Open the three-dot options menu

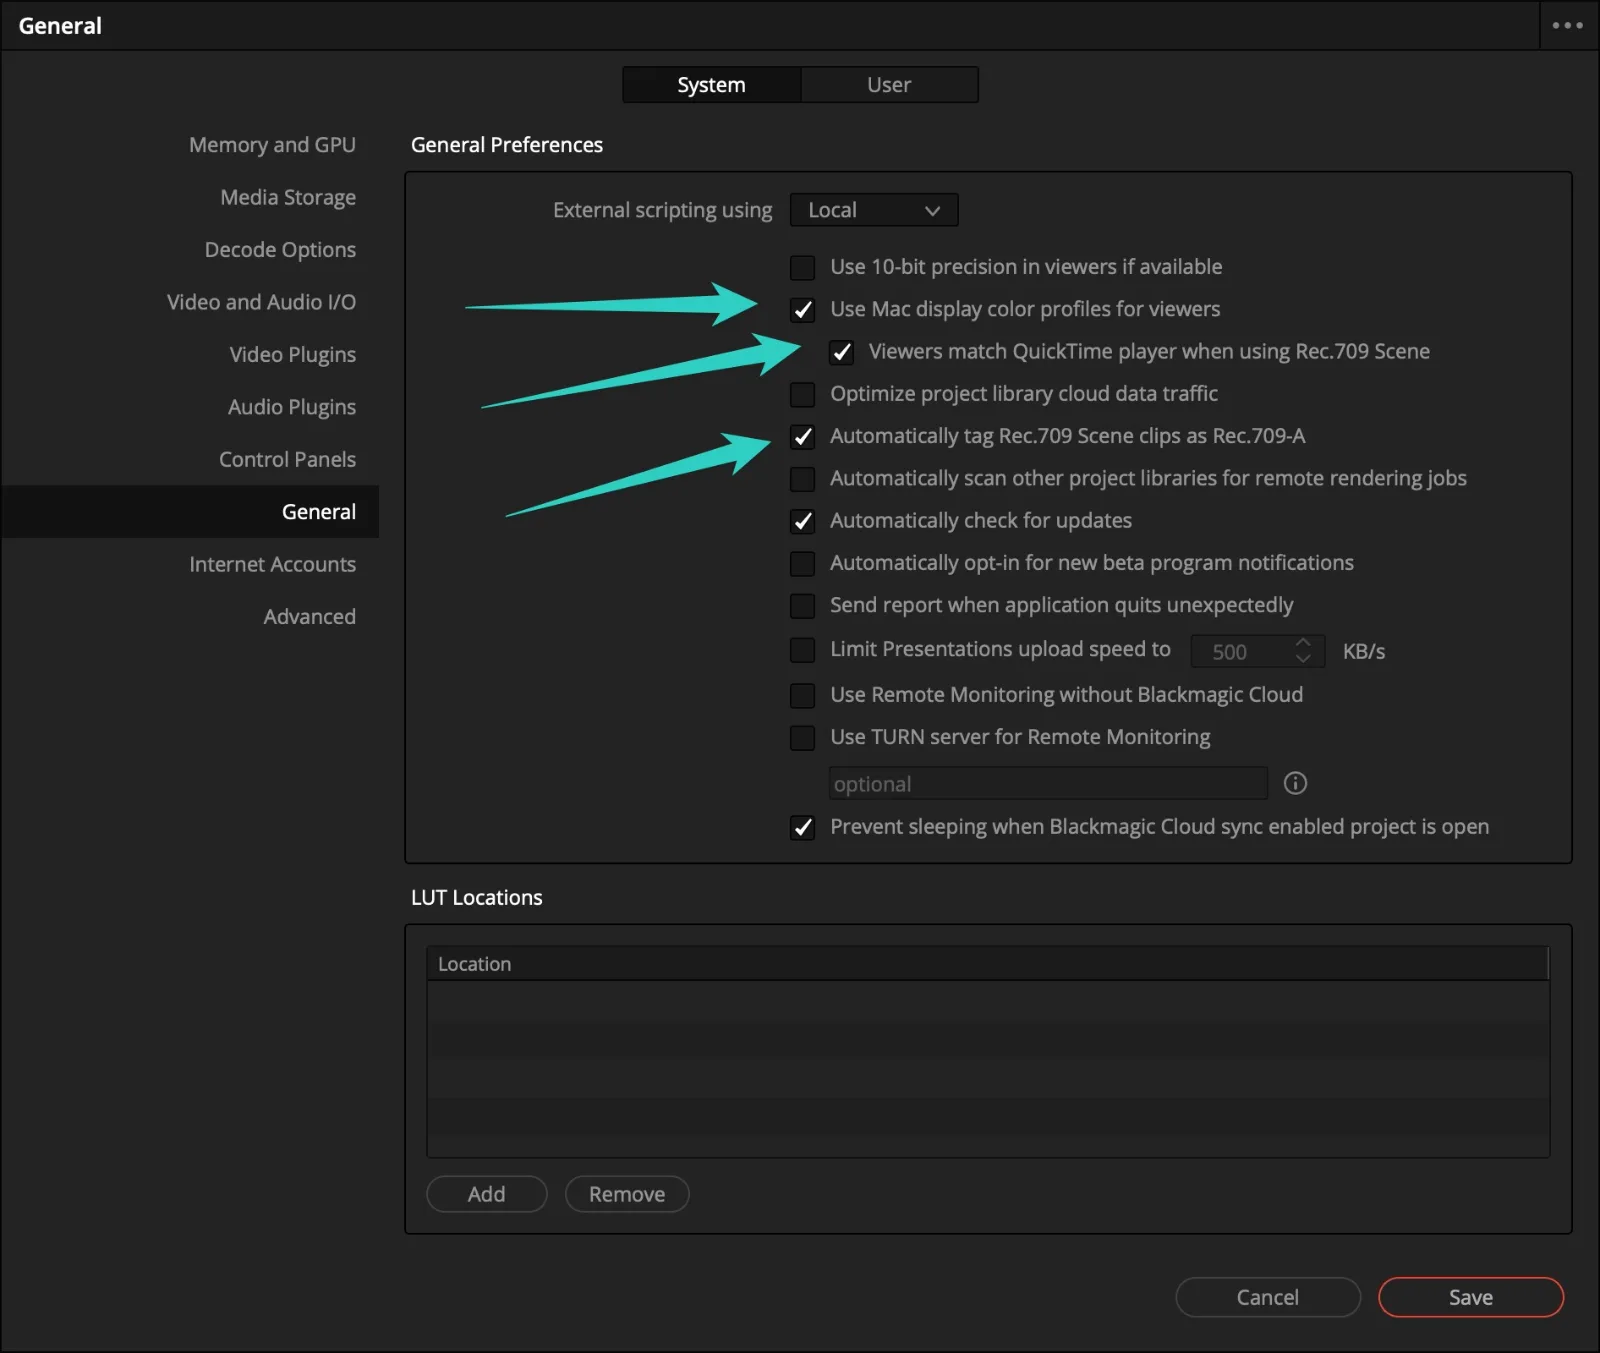coord(1567,25)
